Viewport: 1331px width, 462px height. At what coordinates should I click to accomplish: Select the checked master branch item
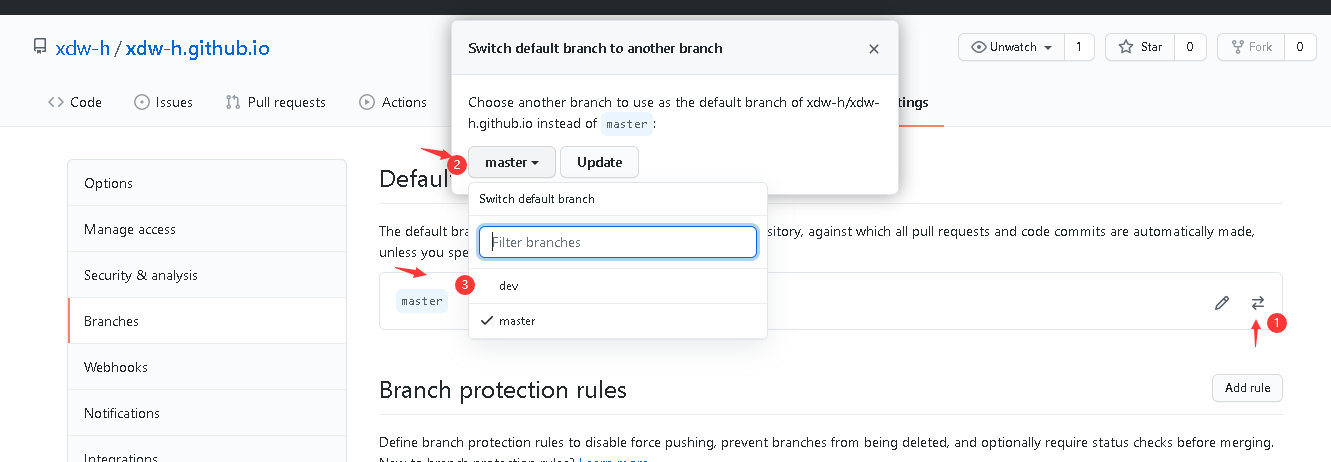click(517, 321)
